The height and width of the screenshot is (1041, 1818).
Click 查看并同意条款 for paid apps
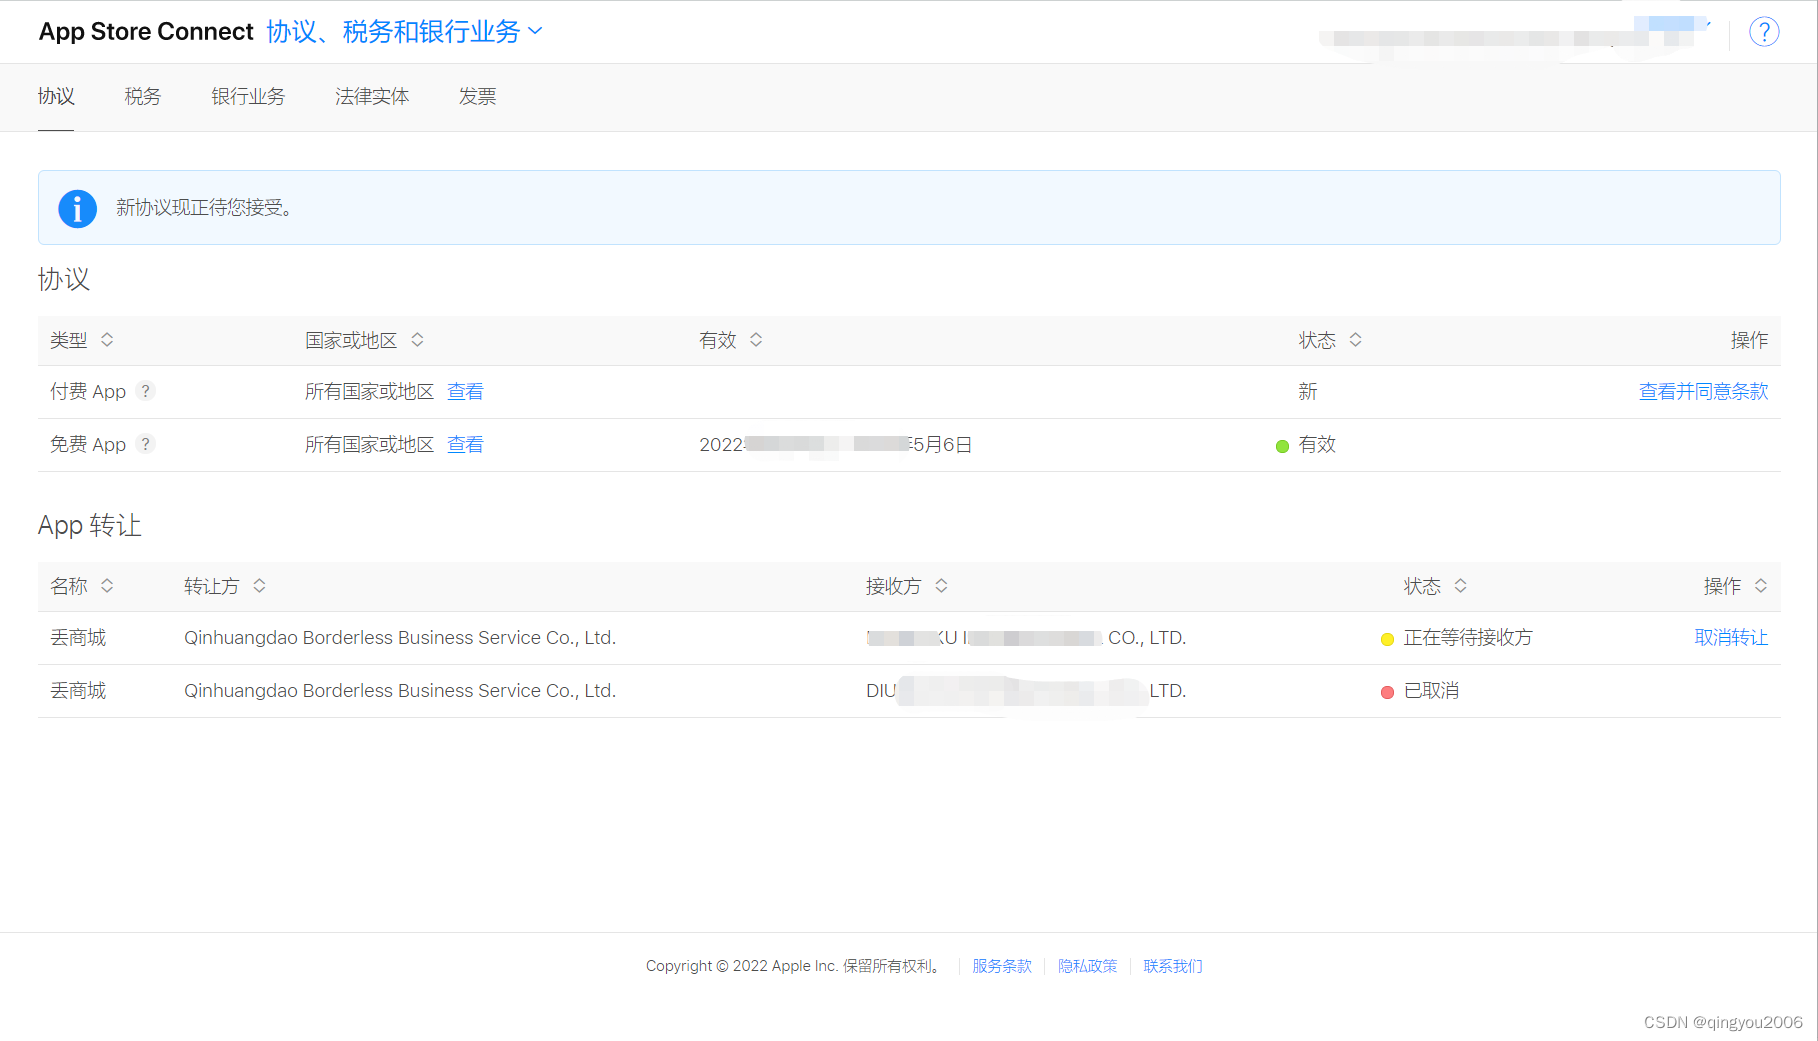1704,391
